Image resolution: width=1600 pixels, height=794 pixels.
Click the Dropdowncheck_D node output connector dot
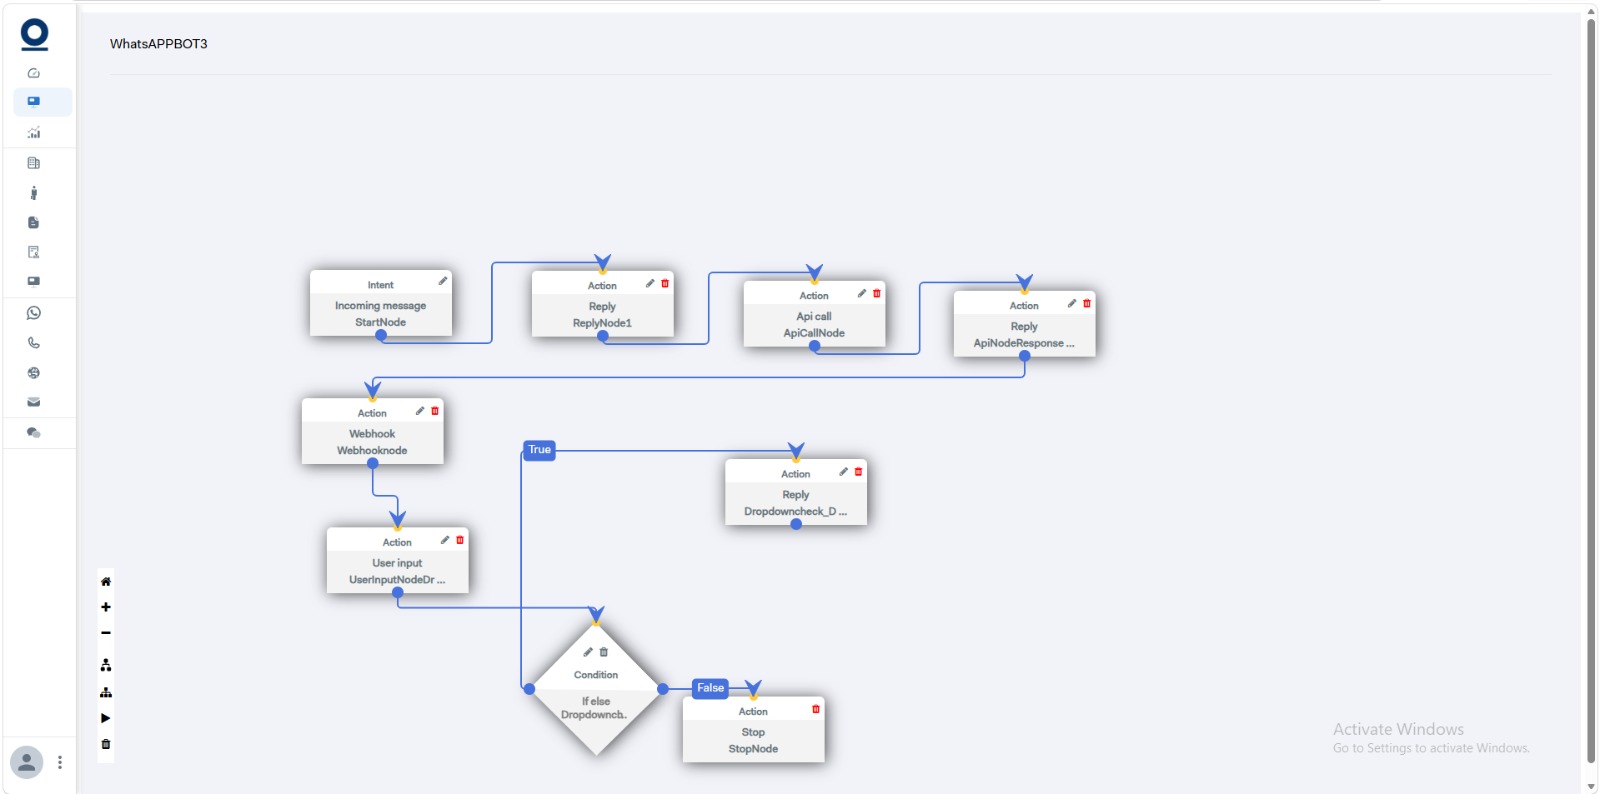tap(796, 524)
